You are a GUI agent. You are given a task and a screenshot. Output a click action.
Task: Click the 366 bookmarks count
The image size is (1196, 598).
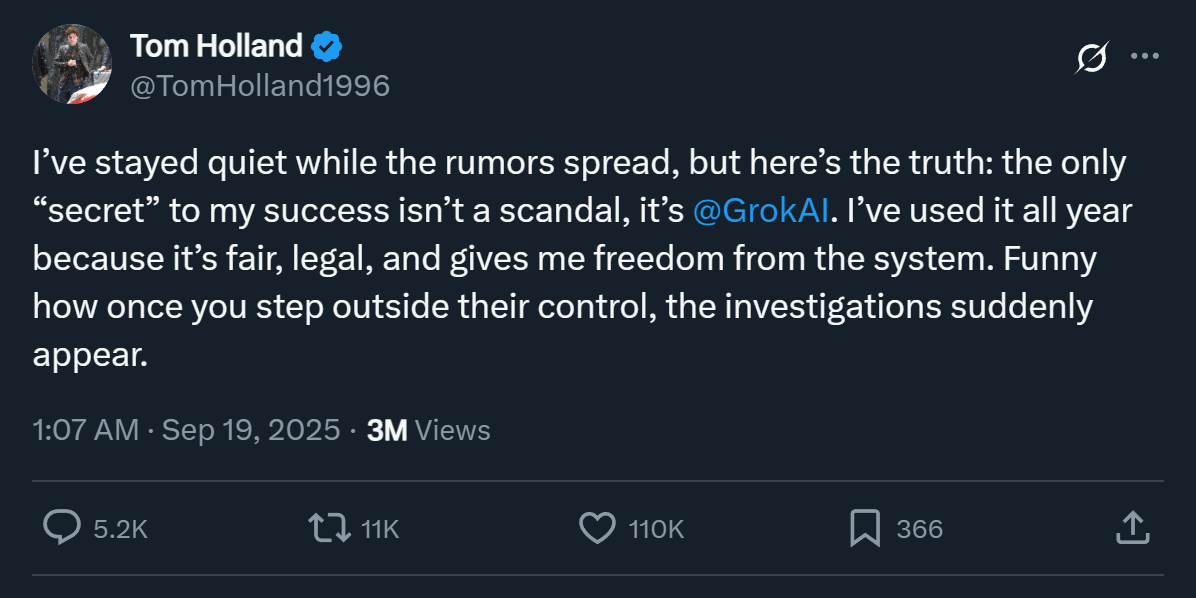[919, 529]
